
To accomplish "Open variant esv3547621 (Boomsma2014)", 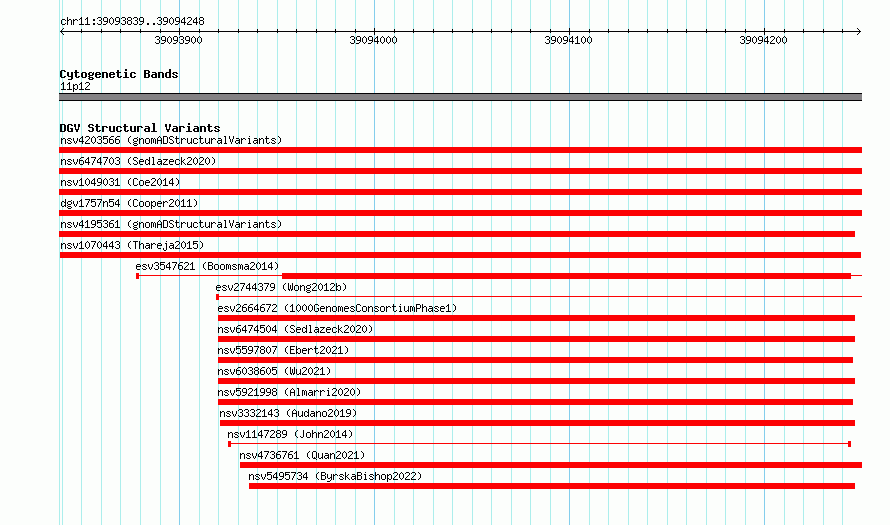I will tap(207, 266).
